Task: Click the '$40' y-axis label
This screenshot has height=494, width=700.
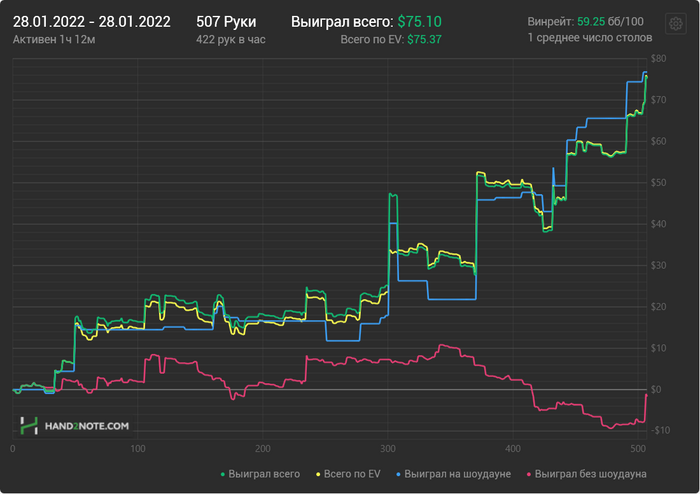Action: point(658,224)
